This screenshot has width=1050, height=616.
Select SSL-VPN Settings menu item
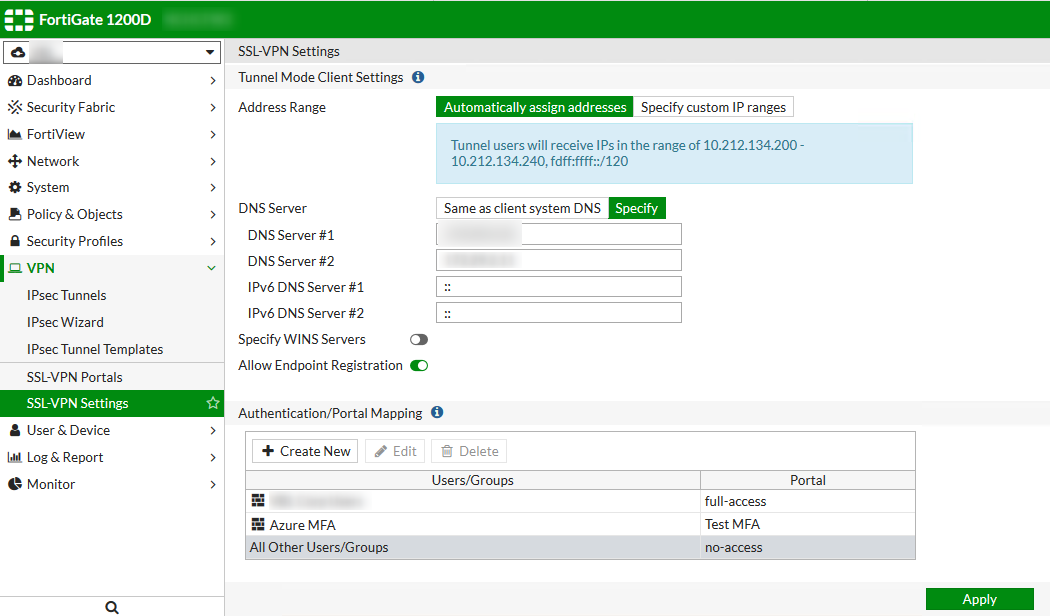(x=112, y=403)
